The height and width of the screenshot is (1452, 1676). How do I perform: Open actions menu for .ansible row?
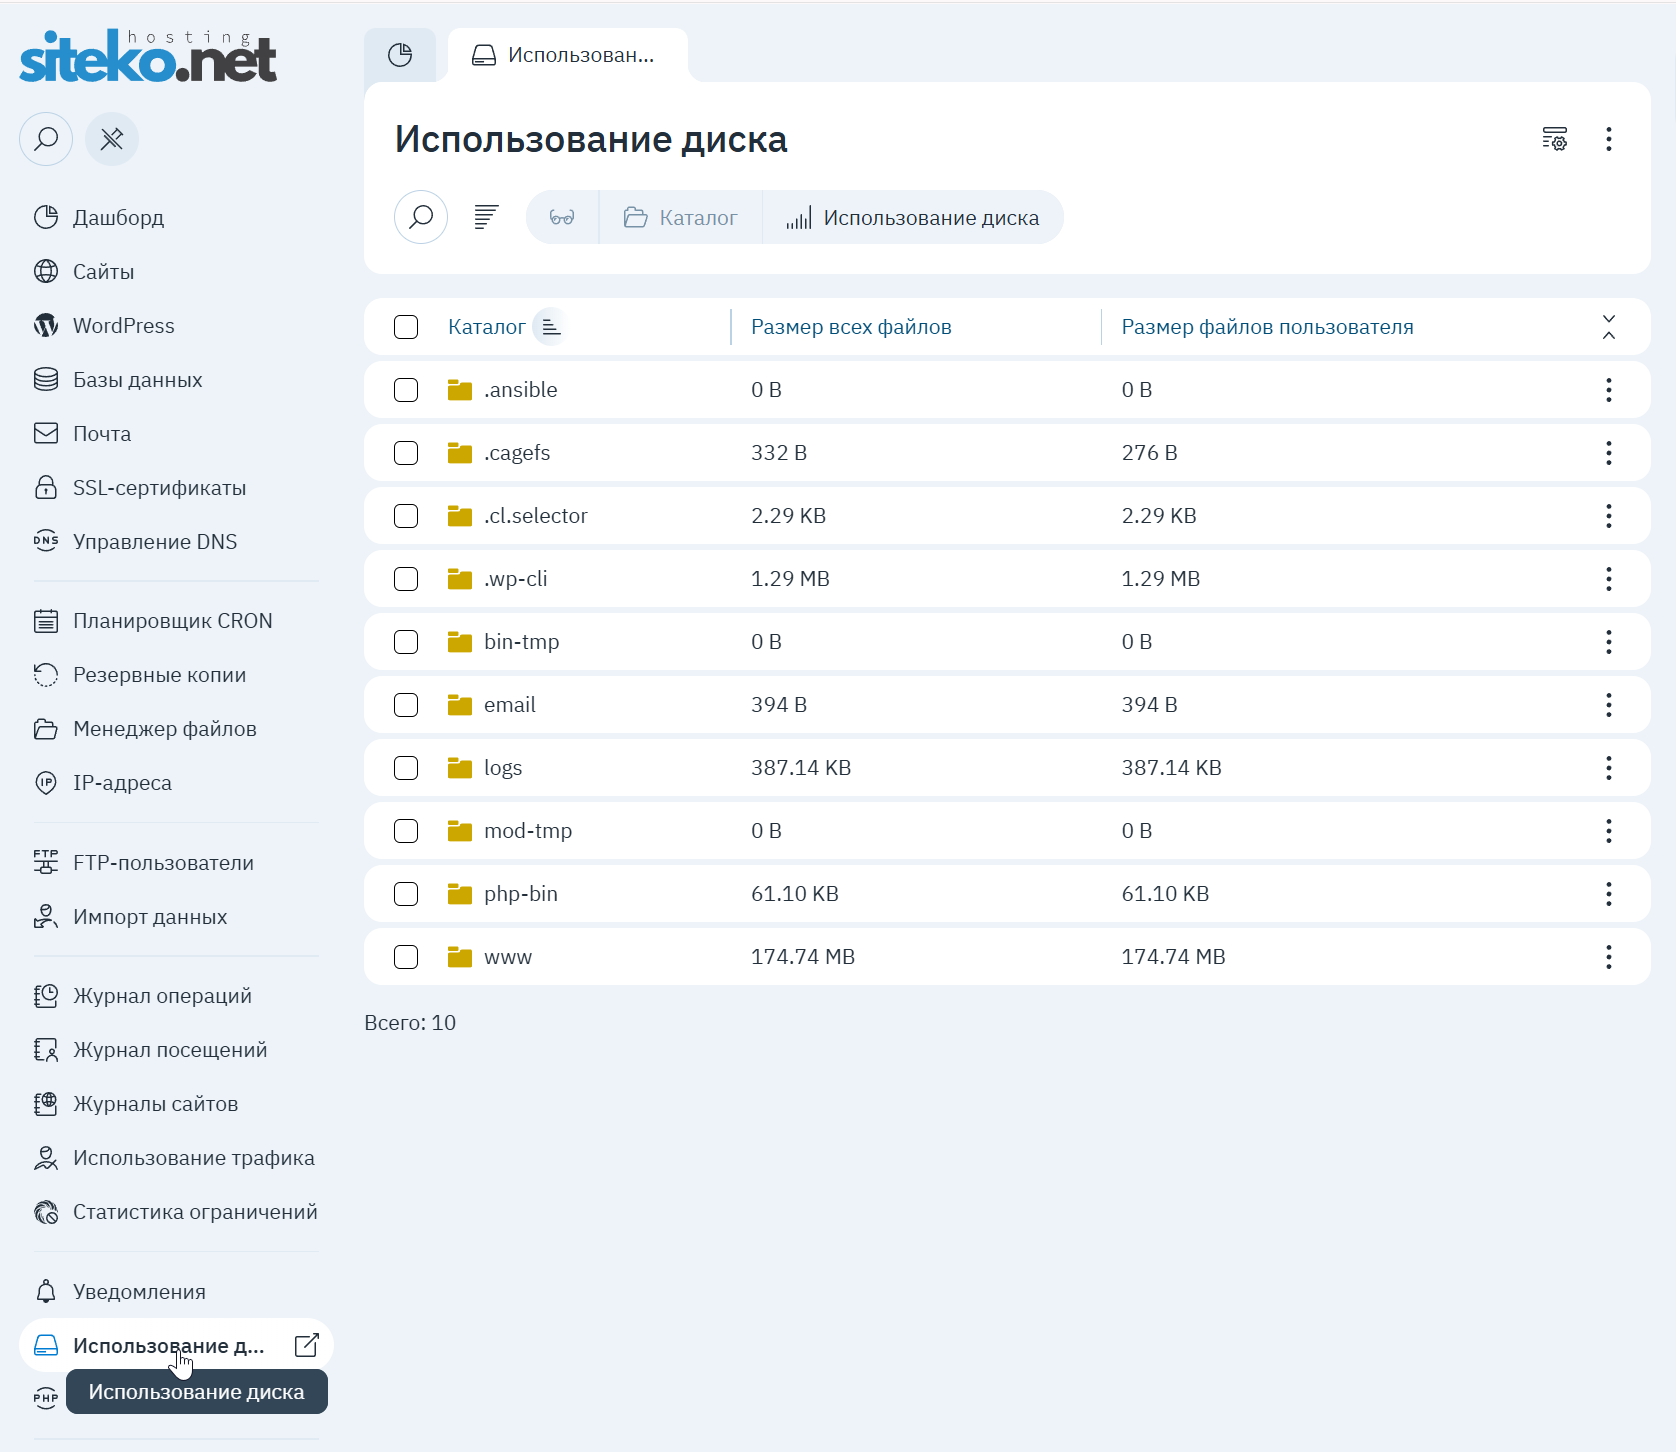point(1609,390)
